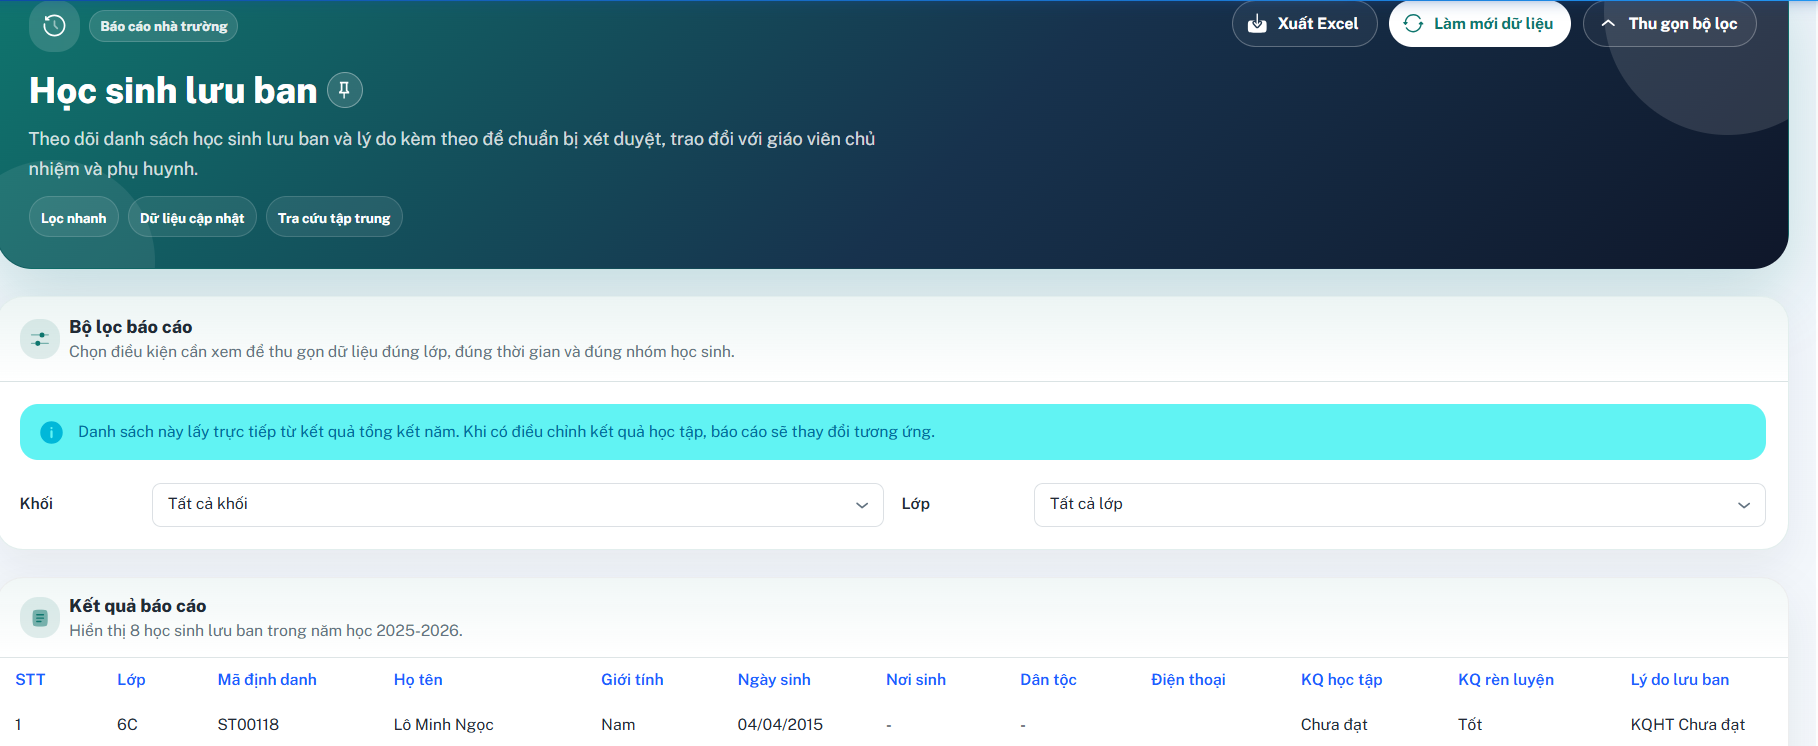Select the Lọc nhanh chip
The height and width of the screenshot is (746, 1818).
pos(74,218)
